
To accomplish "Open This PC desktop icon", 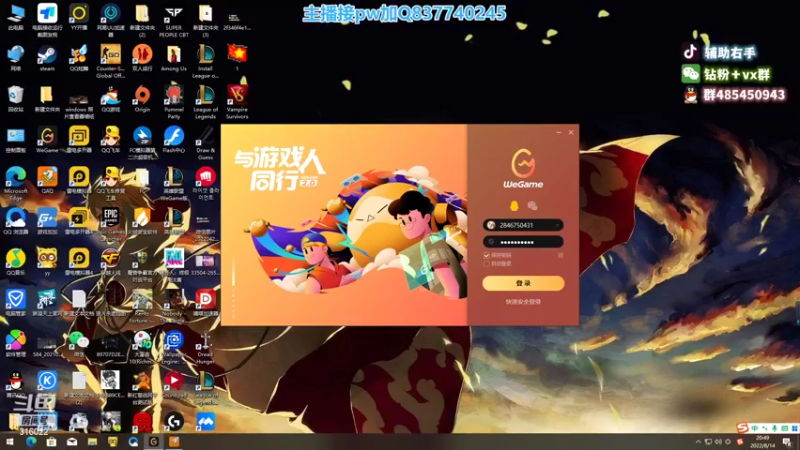I will point(15,17).
